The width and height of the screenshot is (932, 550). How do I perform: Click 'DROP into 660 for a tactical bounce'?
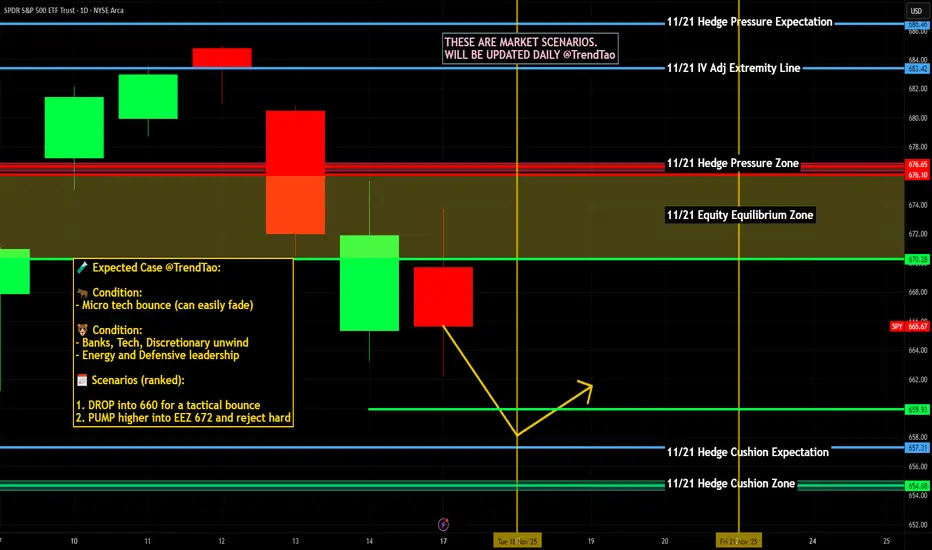174,405
